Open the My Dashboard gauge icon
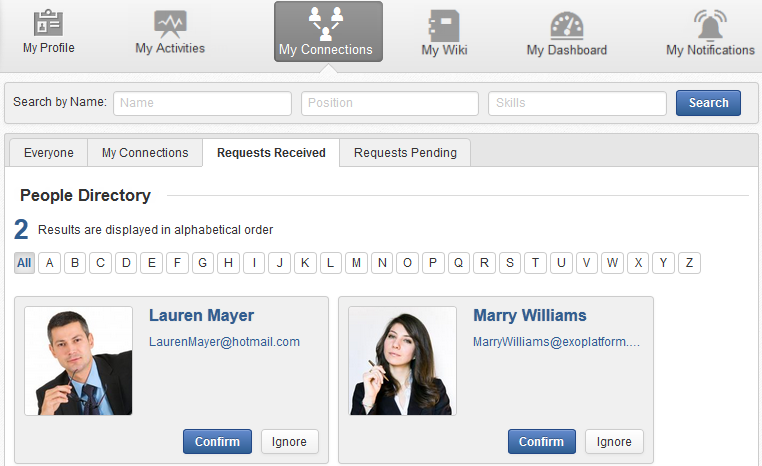 coord(566,25)
